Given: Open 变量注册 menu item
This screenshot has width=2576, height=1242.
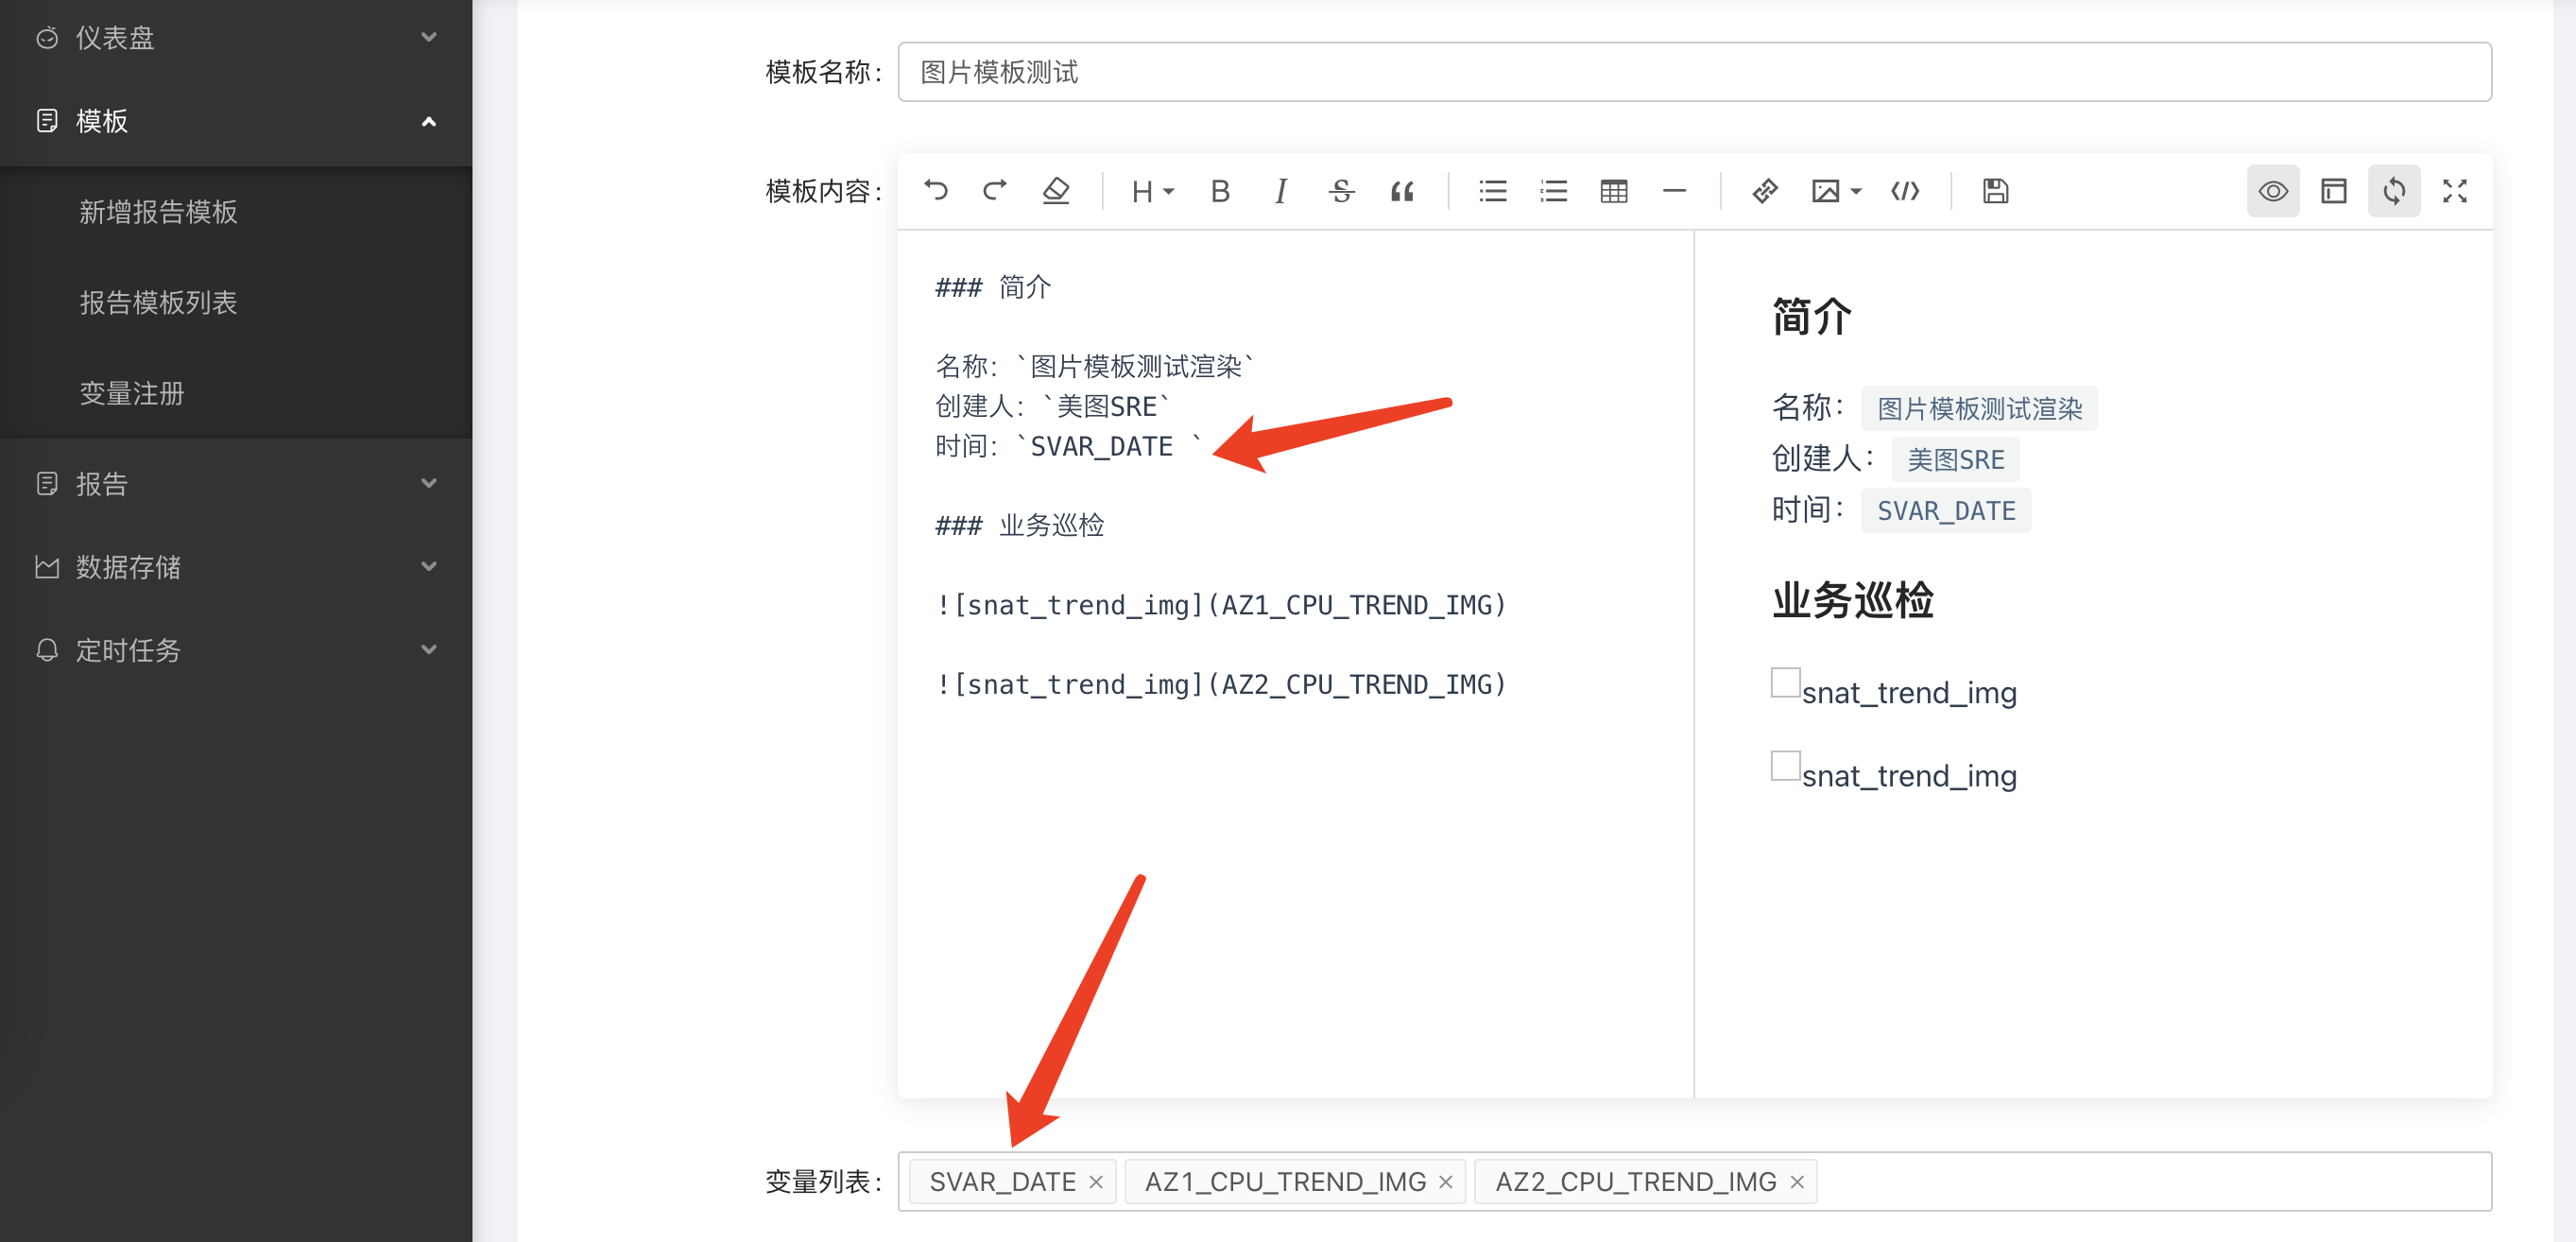Looking at the screenshot, I should point(132,393).
